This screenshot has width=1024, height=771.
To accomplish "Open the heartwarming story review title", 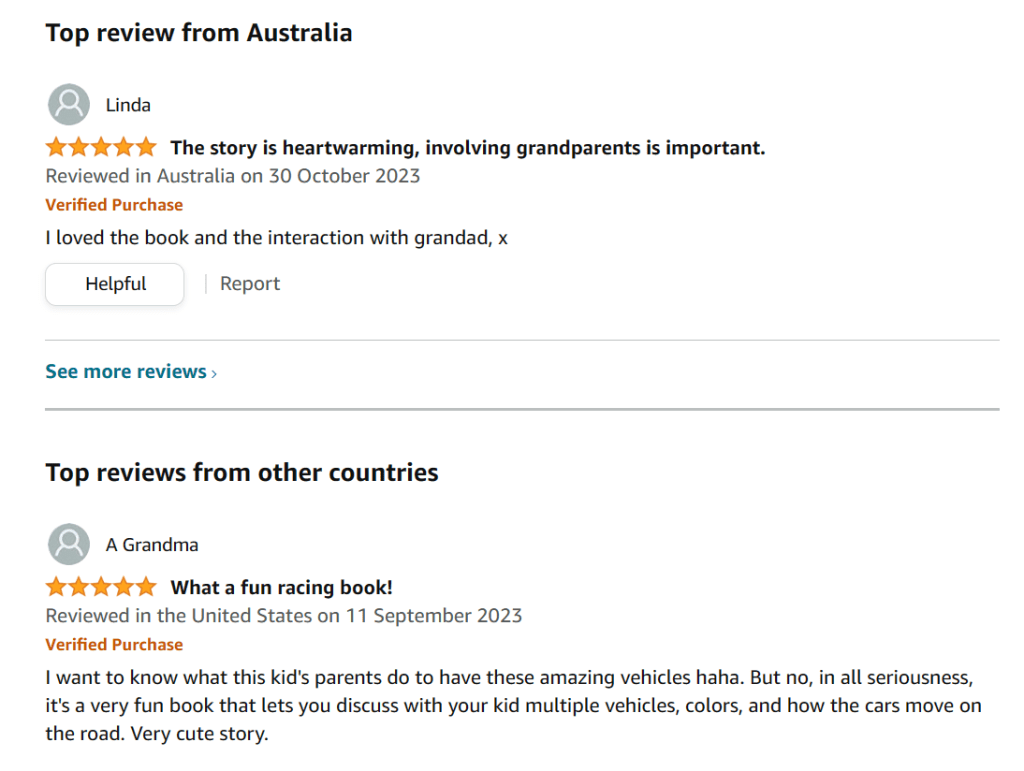I will click(x=467, y=148).
